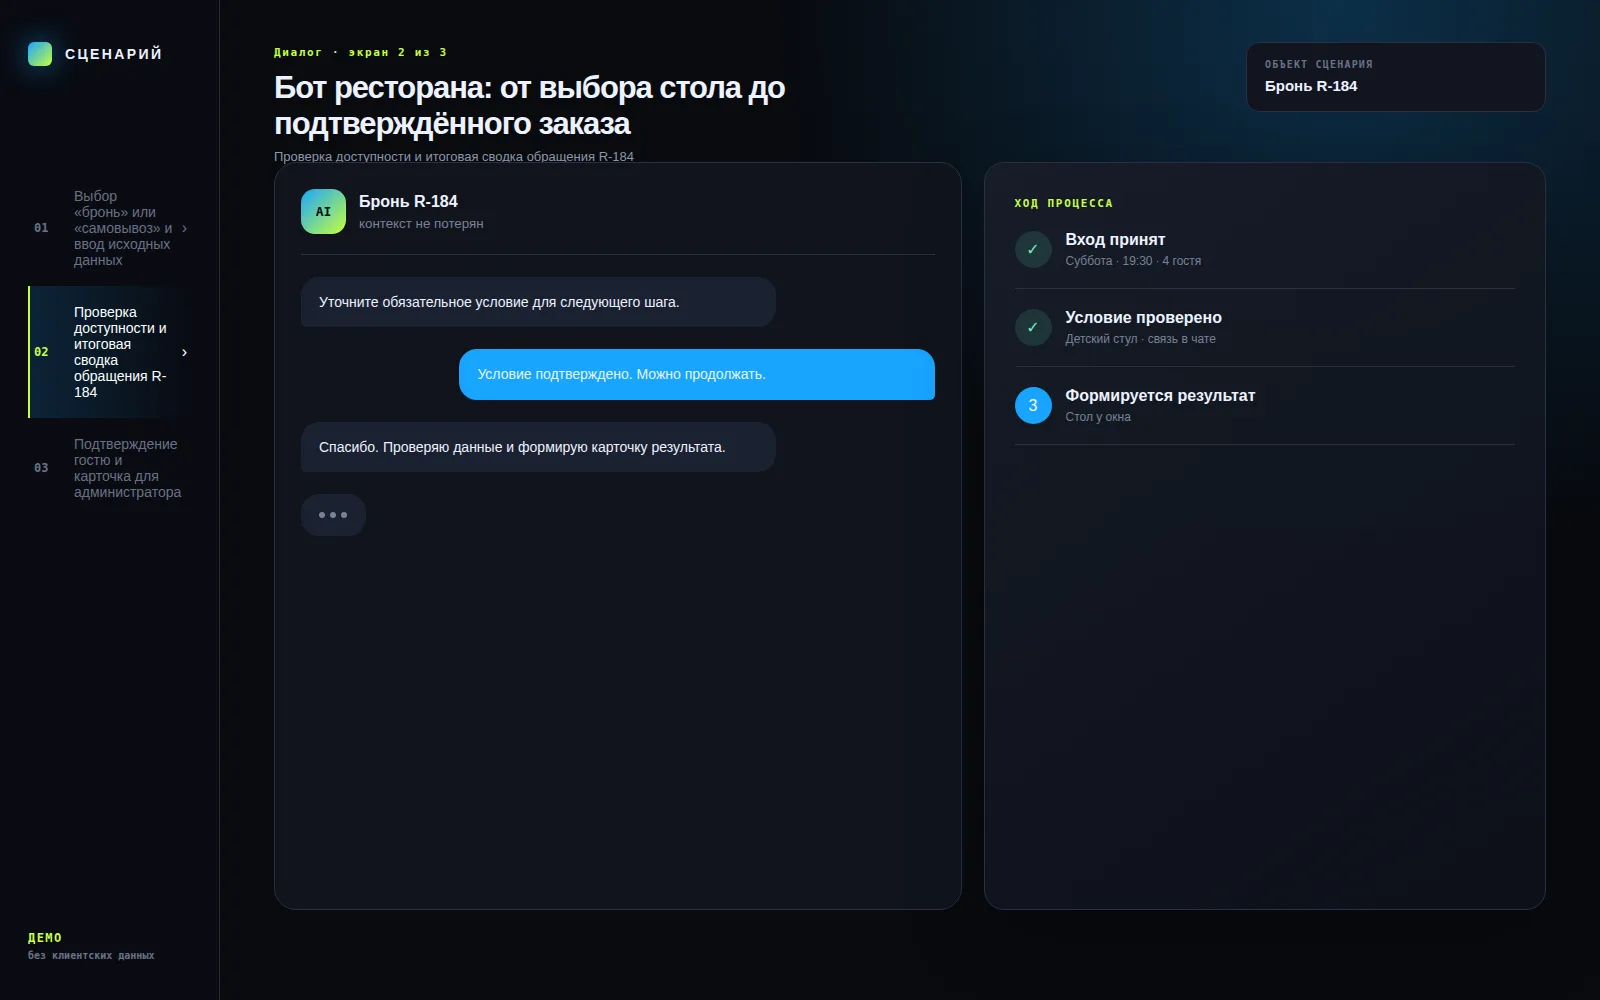Screen dimensions: 1600x1000
Task: Expand step 01 chevron arrow
Action: pos(184,229)
